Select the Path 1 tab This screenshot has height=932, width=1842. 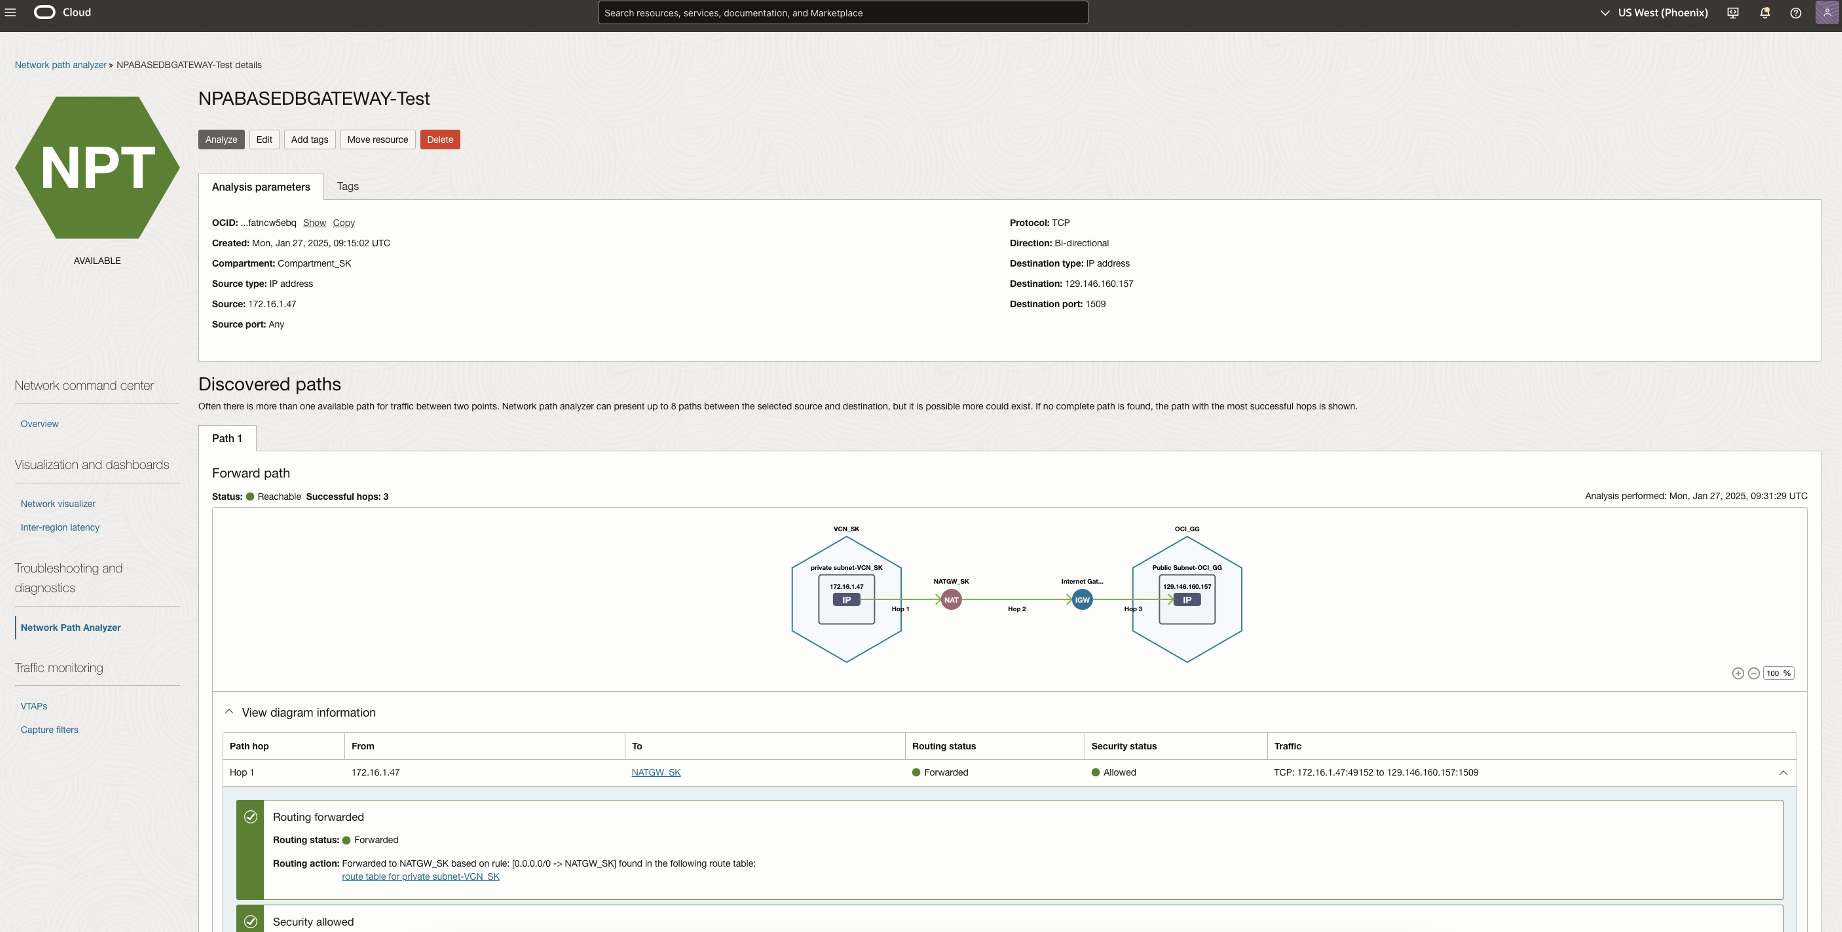pyautogui.click(x=227, y=438)
